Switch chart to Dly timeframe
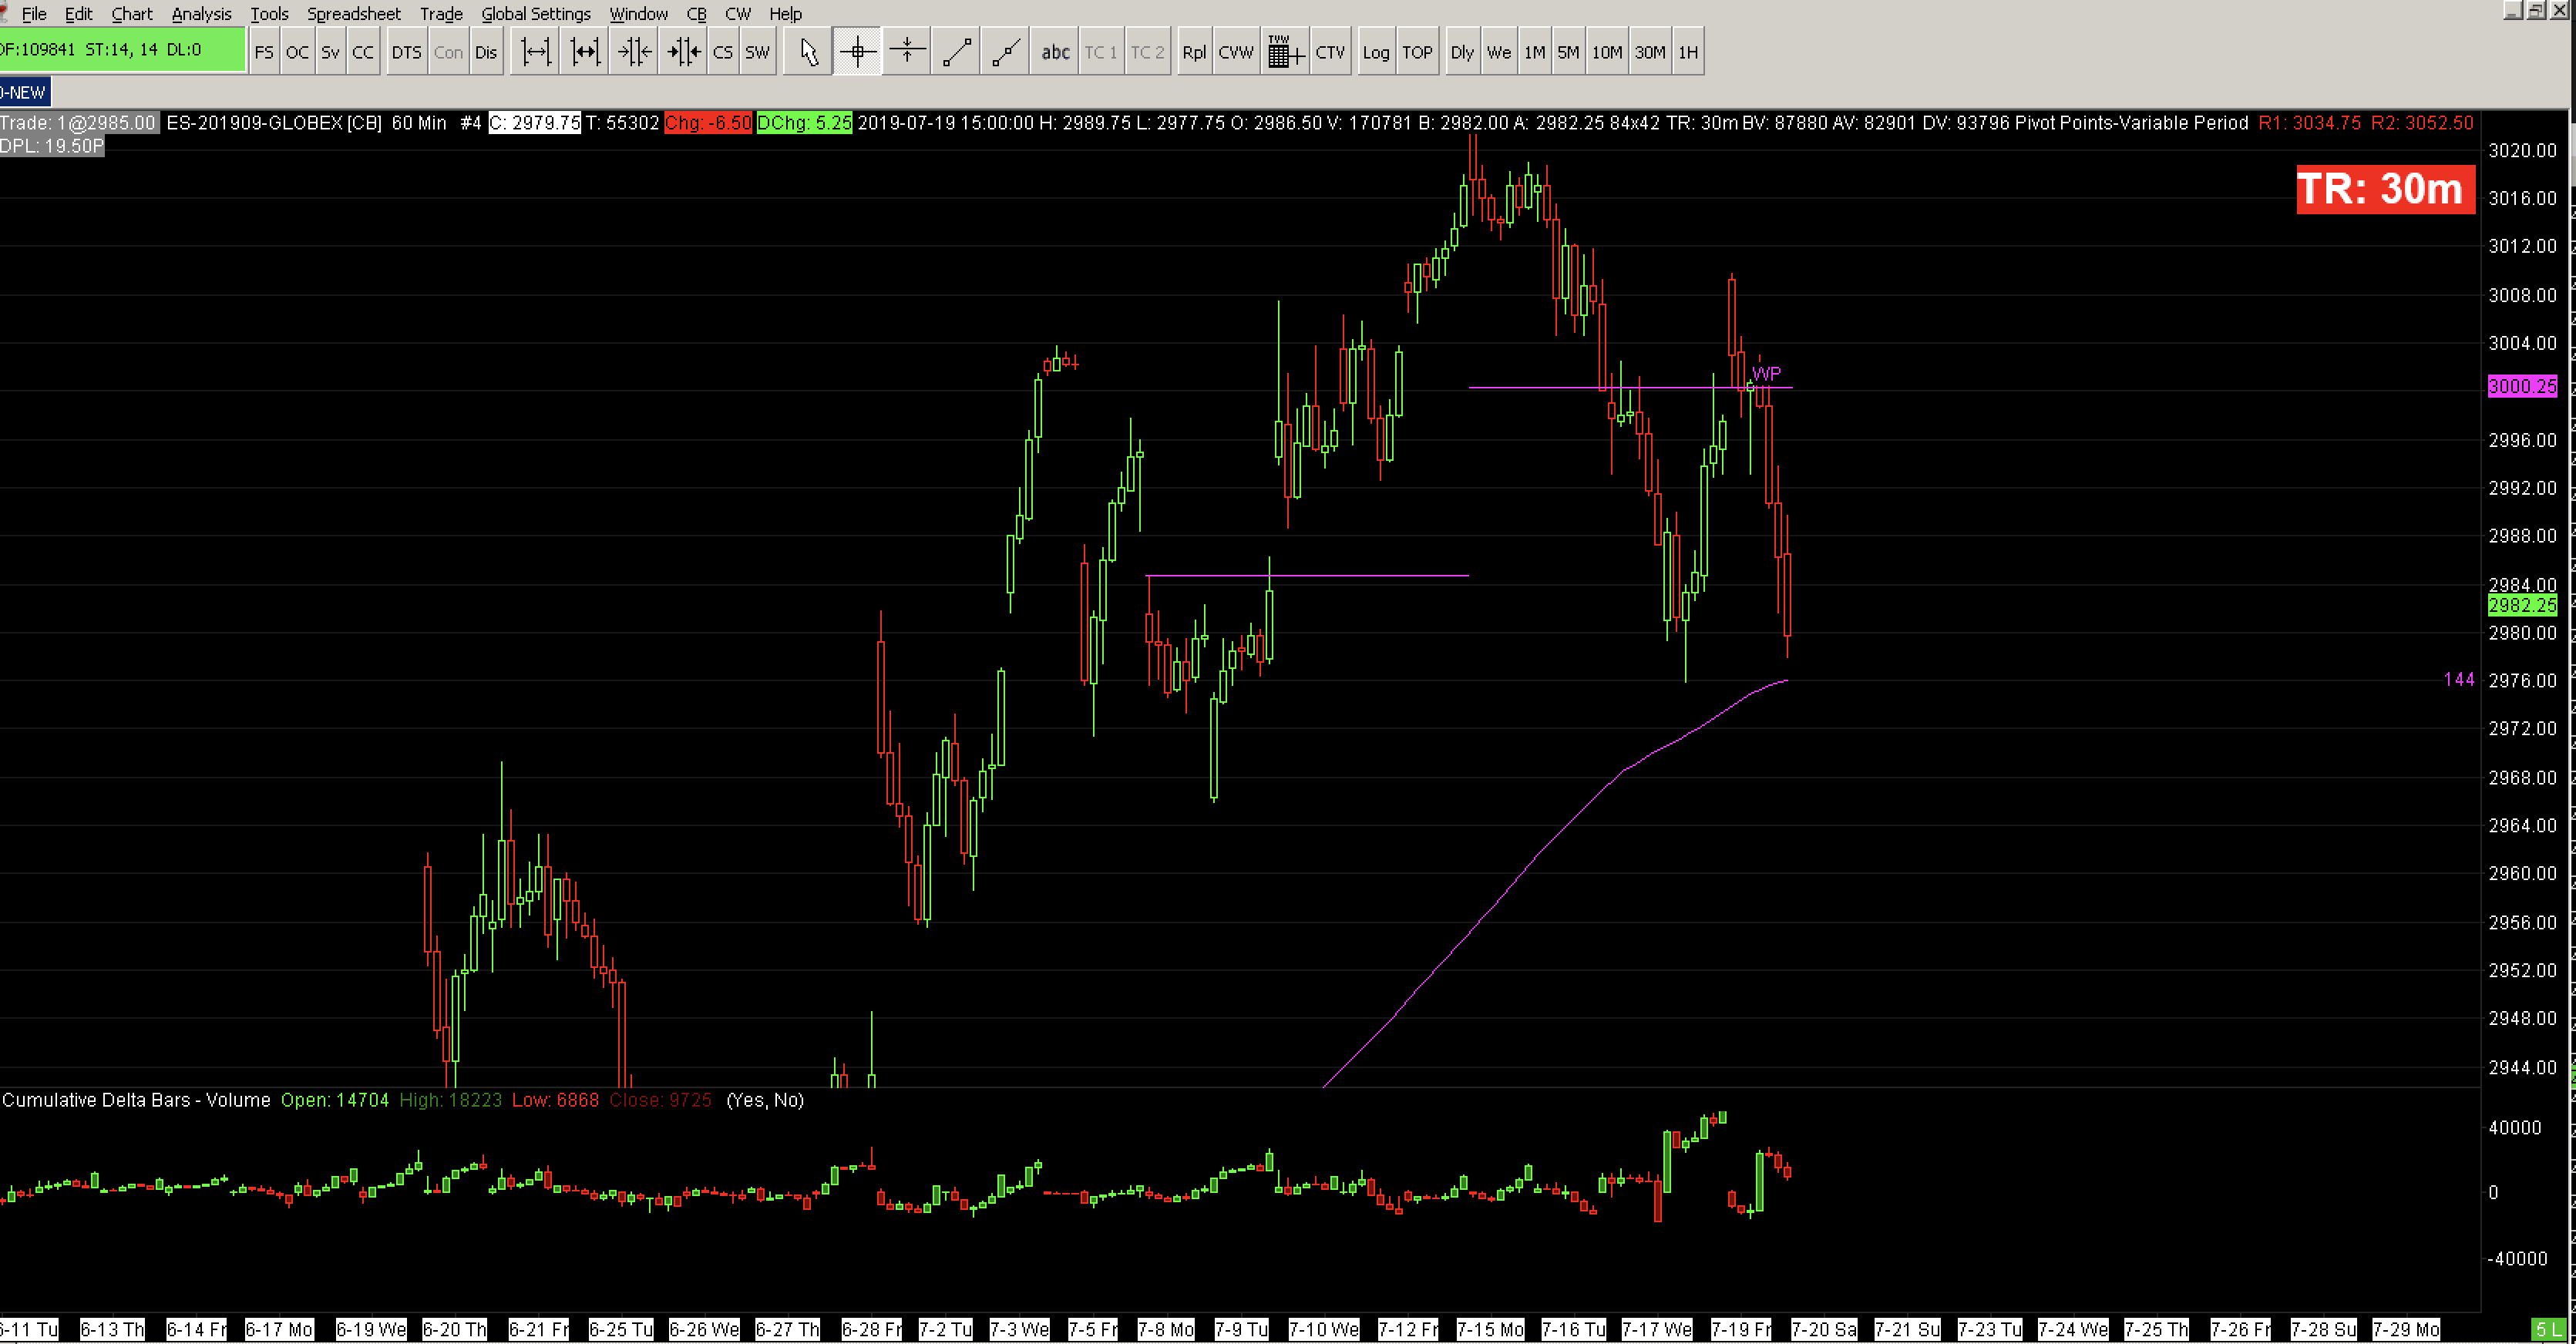 [1461, 52]
